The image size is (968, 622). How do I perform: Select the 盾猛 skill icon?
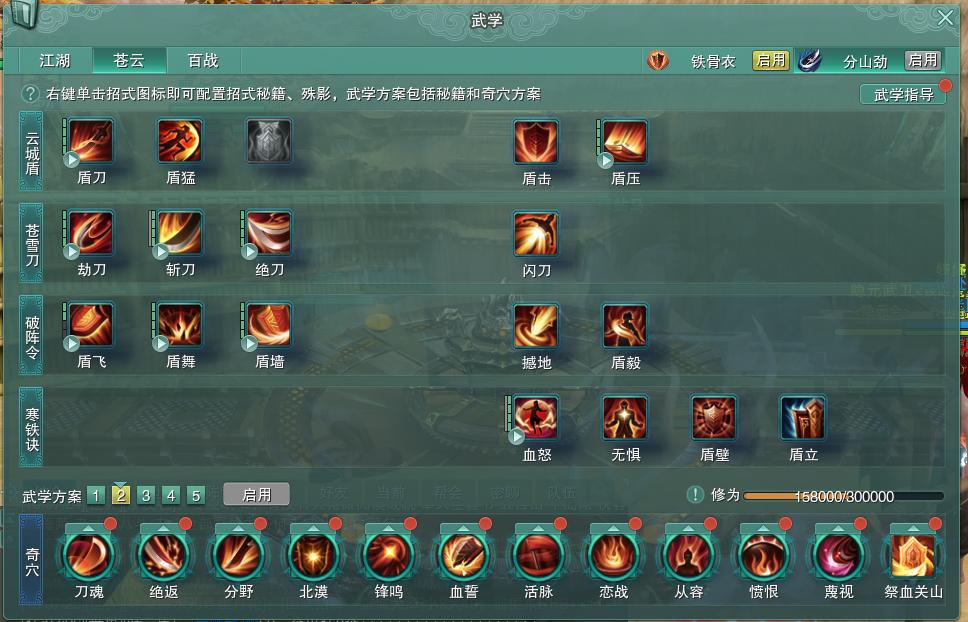(180, 141)
